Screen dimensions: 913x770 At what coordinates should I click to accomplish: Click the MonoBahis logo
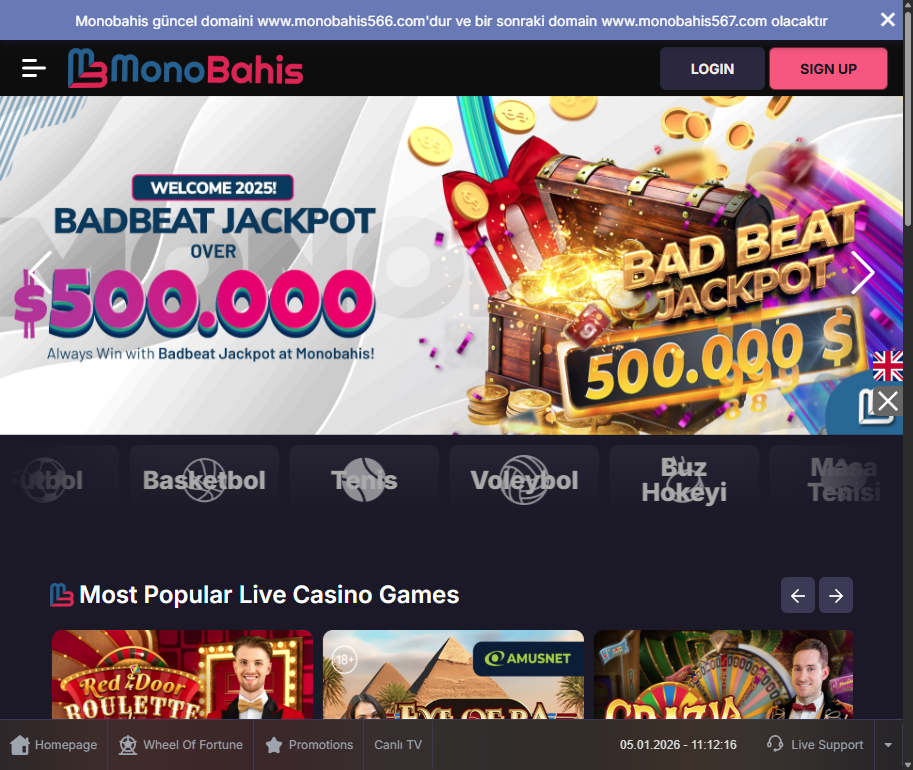185,68
